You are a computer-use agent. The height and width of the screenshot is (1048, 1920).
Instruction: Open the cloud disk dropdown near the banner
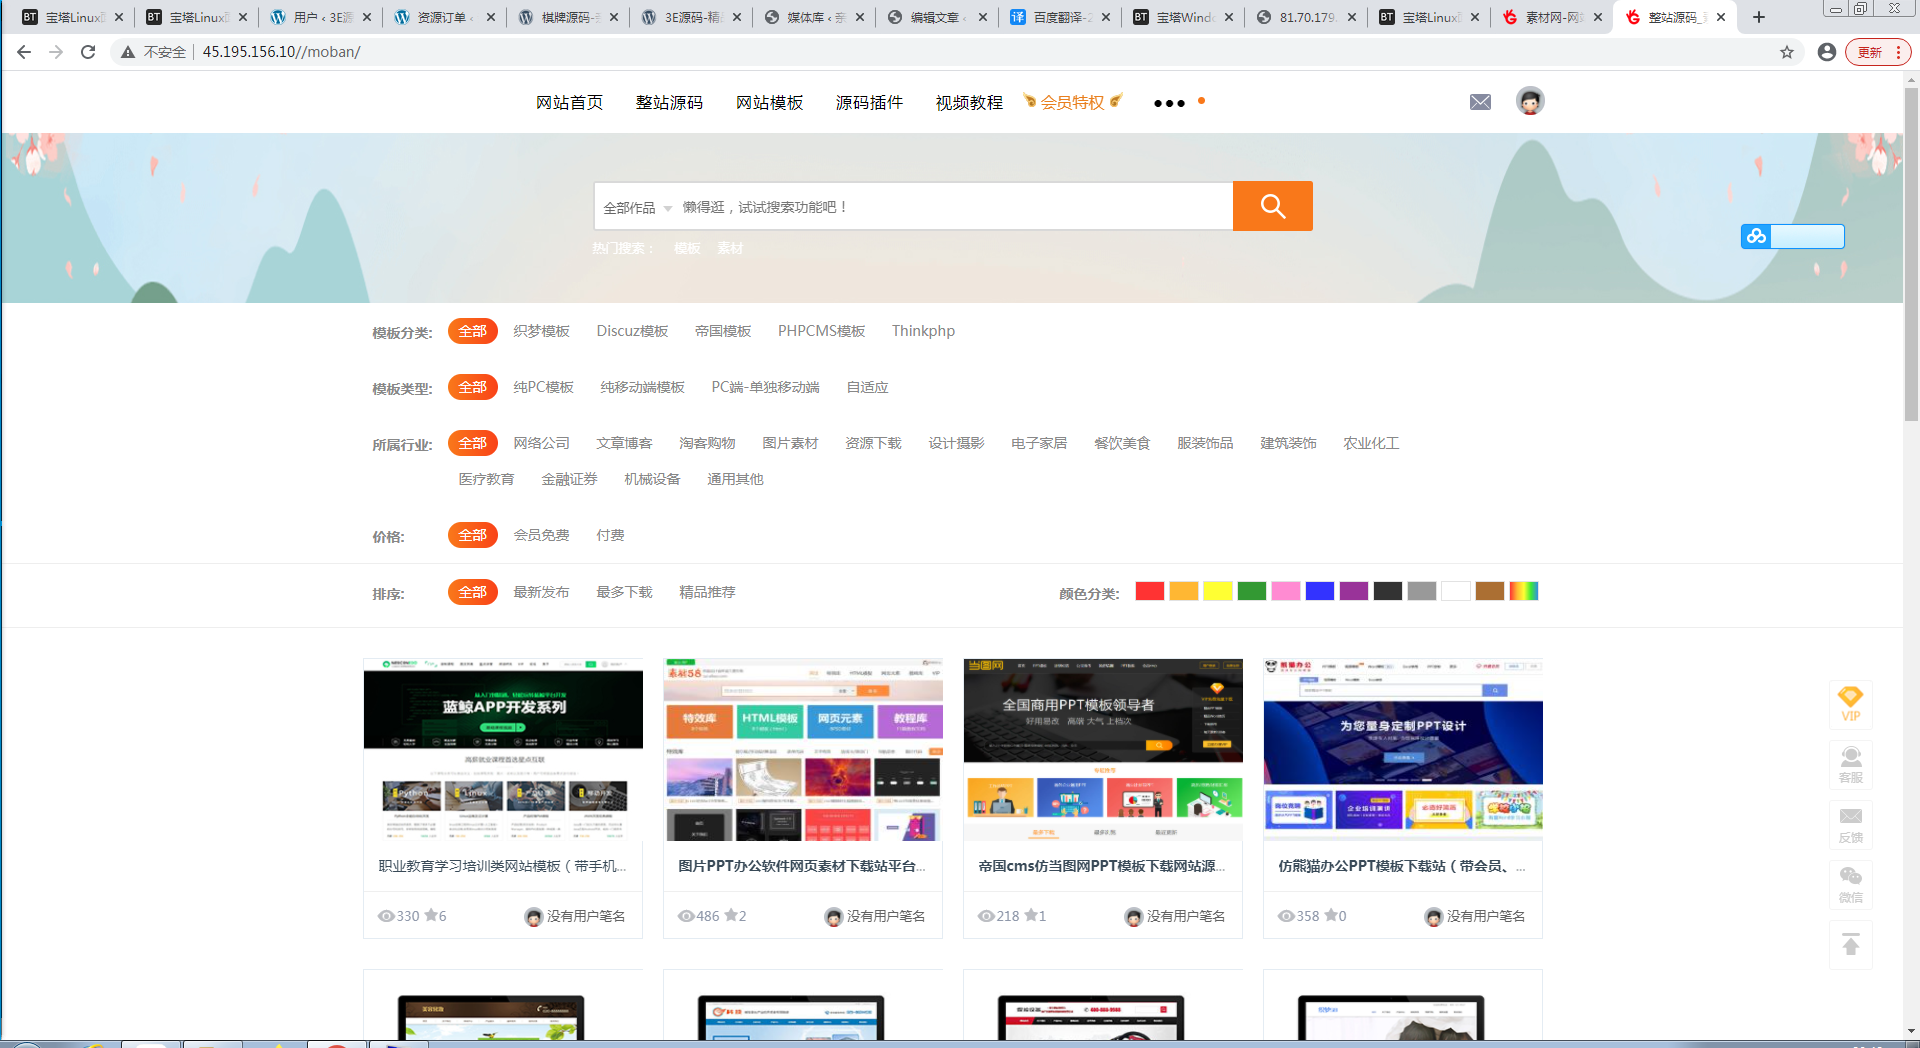(1755, 237)
